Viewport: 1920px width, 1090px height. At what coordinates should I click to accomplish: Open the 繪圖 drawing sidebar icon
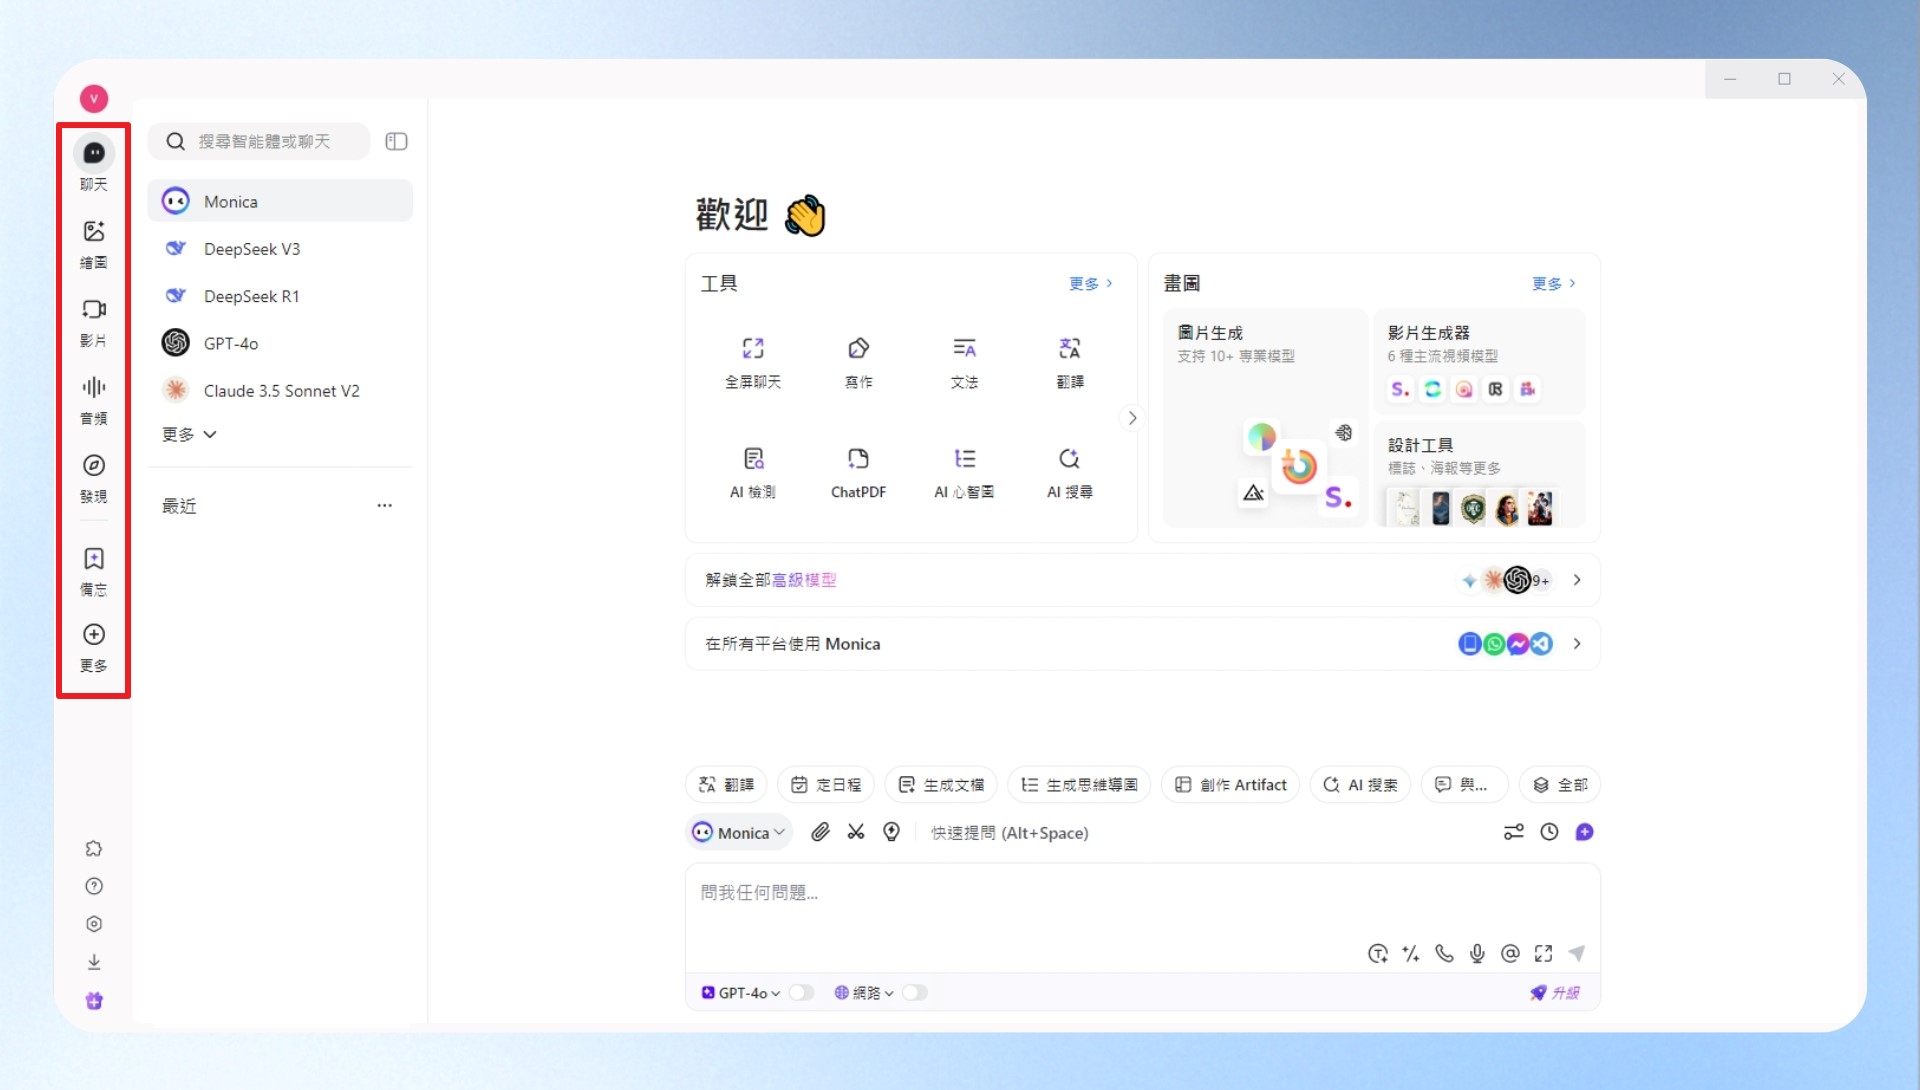[94, 244]
